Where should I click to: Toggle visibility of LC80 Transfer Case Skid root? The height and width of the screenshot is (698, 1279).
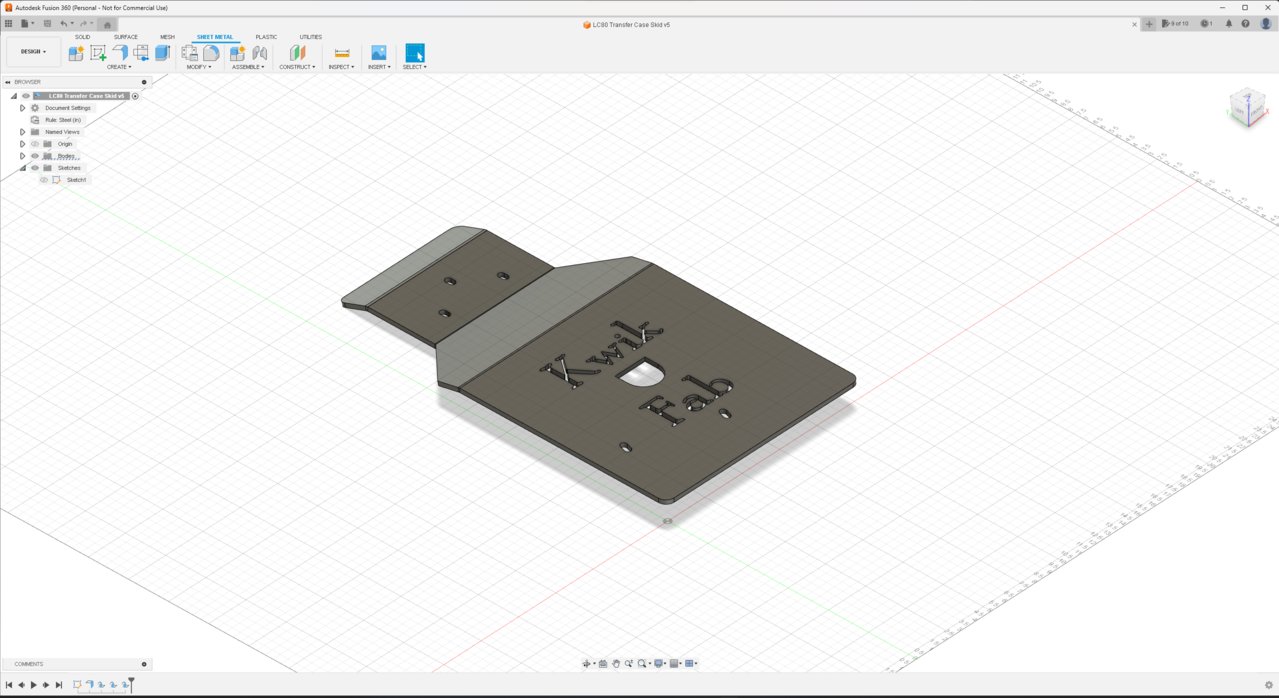(26, 96)
